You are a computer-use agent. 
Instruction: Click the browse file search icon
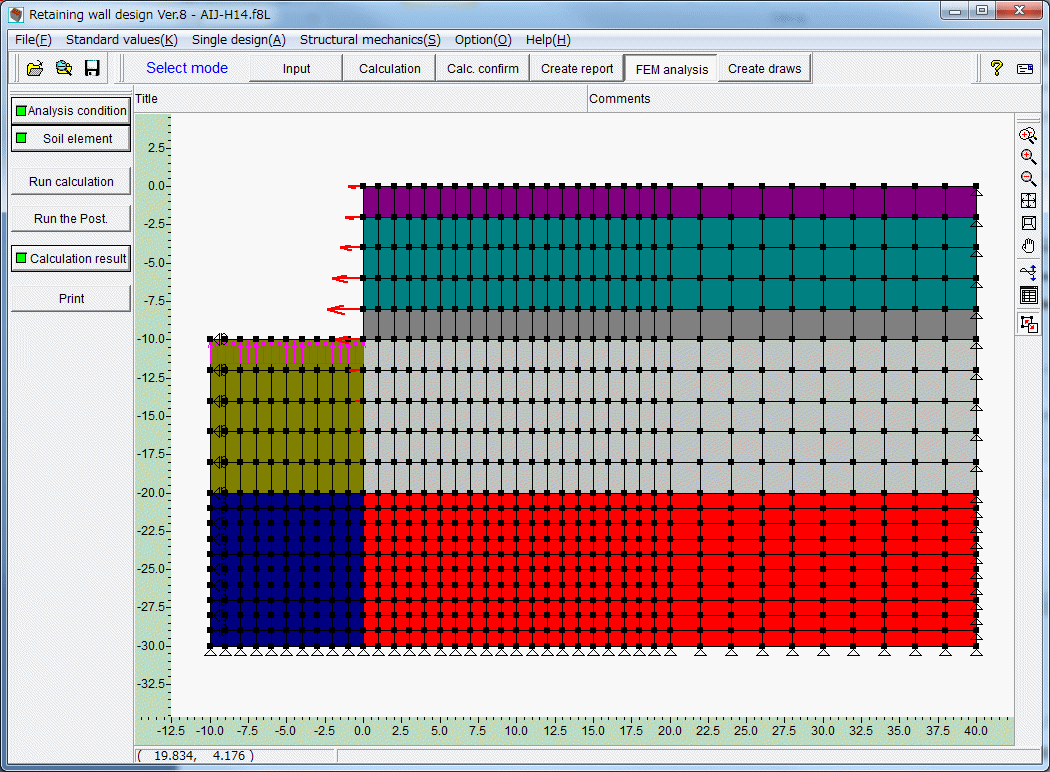(x=64, y=68)
